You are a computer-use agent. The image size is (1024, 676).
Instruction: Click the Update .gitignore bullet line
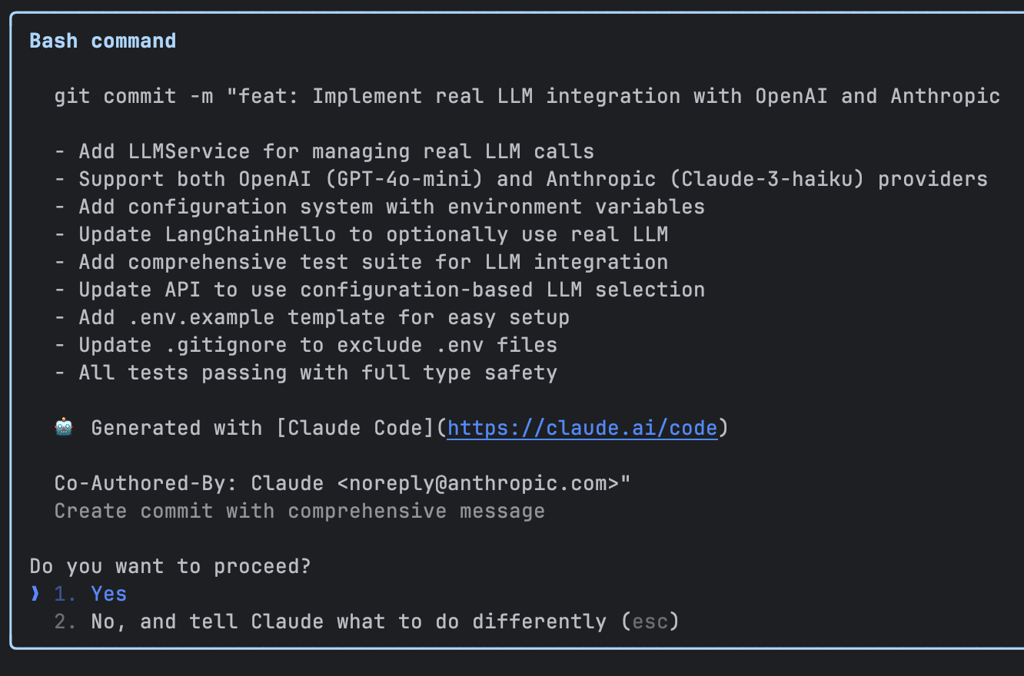click(306, 345)
